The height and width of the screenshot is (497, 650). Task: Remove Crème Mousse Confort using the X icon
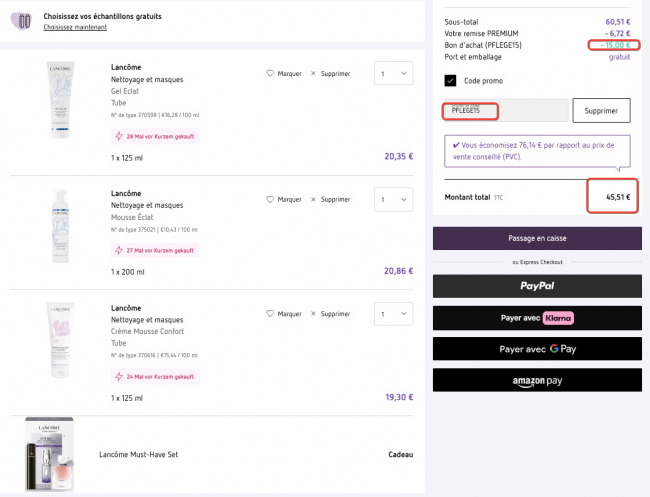(x=313, y=313)
